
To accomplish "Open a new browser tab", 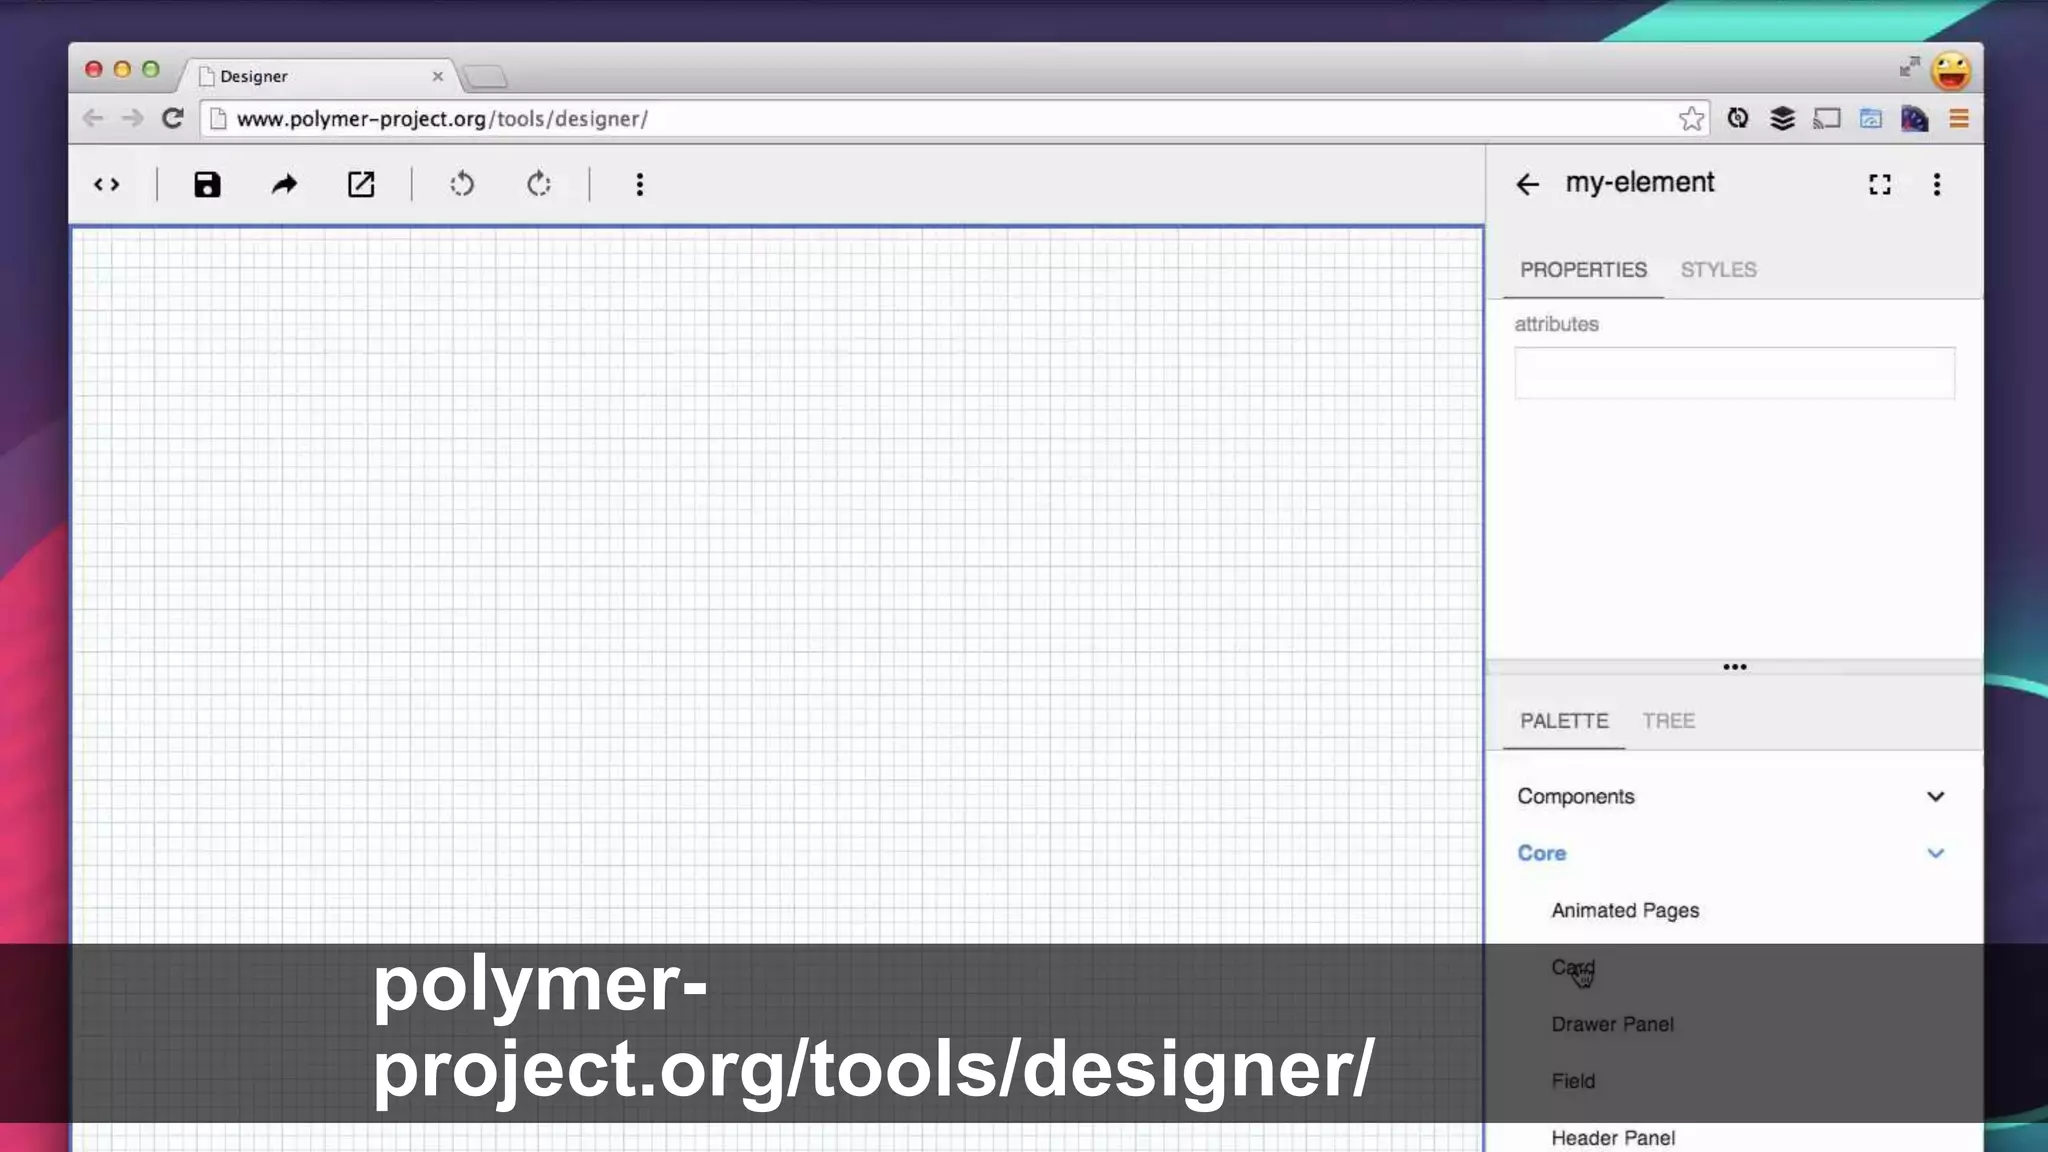I will tap(486, 77).
